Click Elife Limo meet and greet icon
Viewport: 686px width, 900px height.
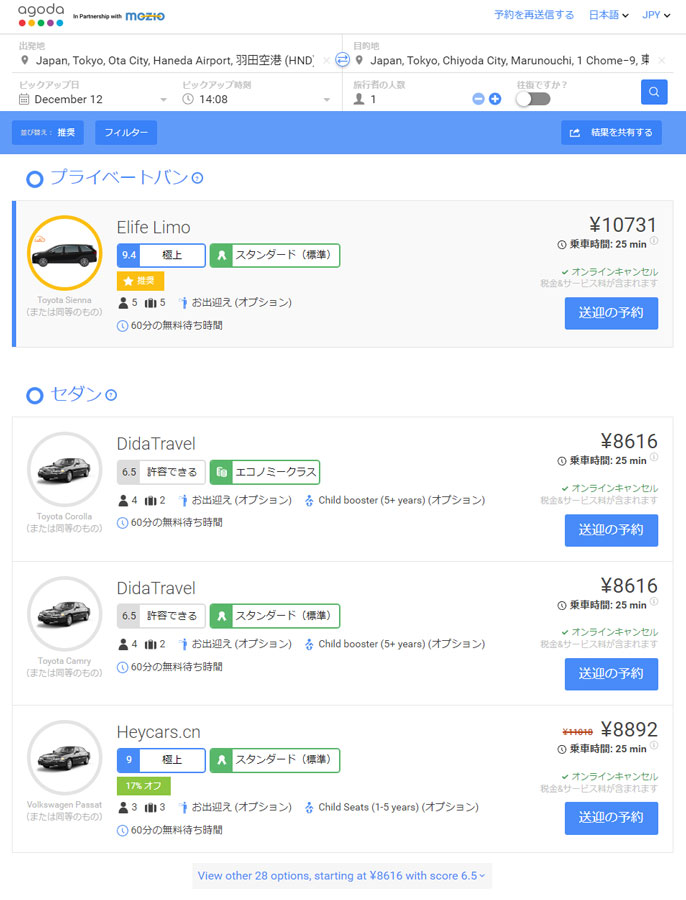[183, 303]
